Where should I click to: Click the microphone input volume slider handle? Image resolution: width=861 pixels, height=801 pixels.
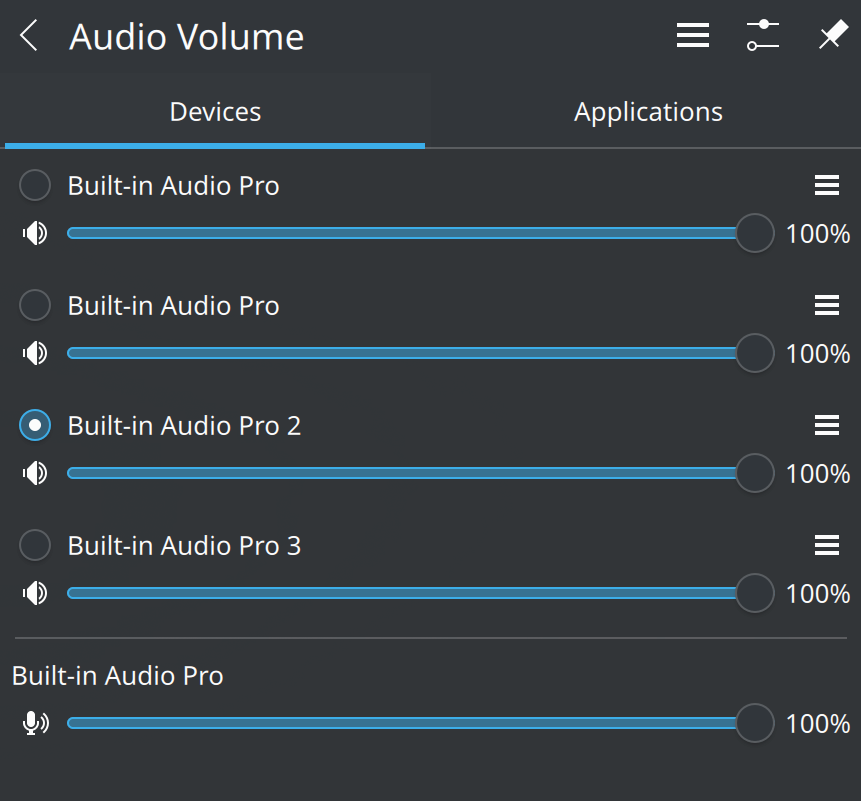[x=755, y=723]
